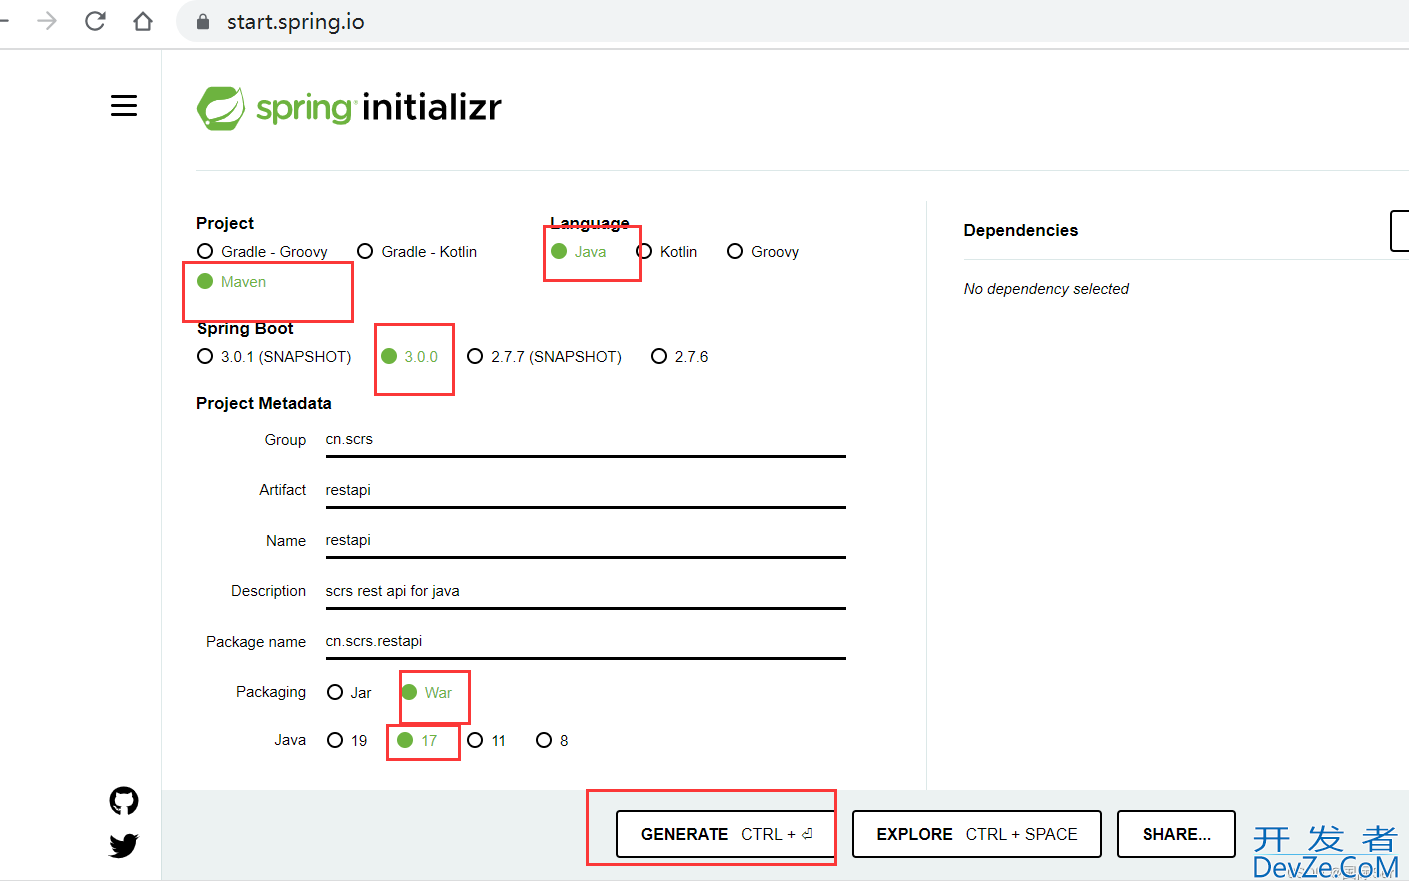Image resolution: width=1409 pixels, height=889 pixels.
Task: Pick Java version 11
Action: point(487,741)
